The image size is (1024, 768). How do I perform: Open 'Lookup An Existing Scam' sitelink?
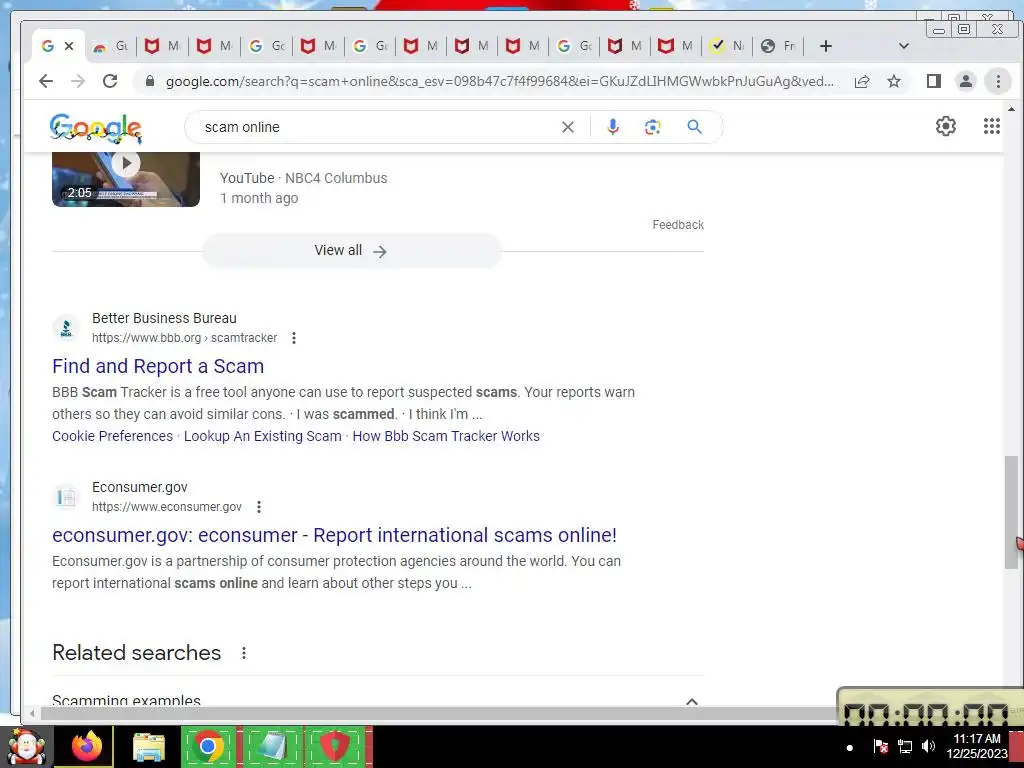pyautogui.click(x=263, y=436)
